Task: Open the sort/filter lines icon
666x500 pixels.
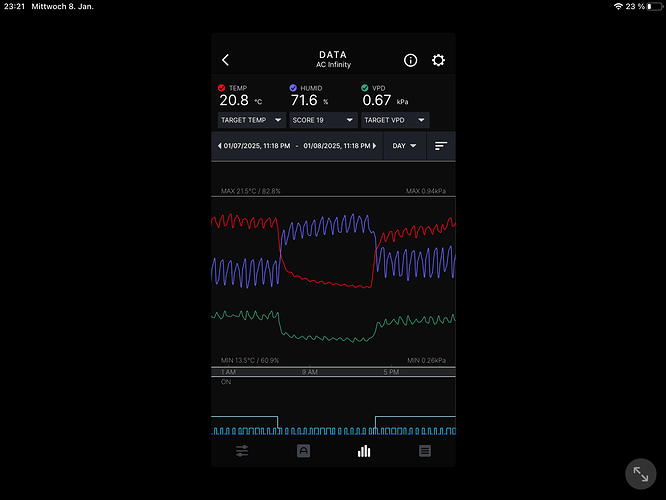Action: tap(440, 146)
